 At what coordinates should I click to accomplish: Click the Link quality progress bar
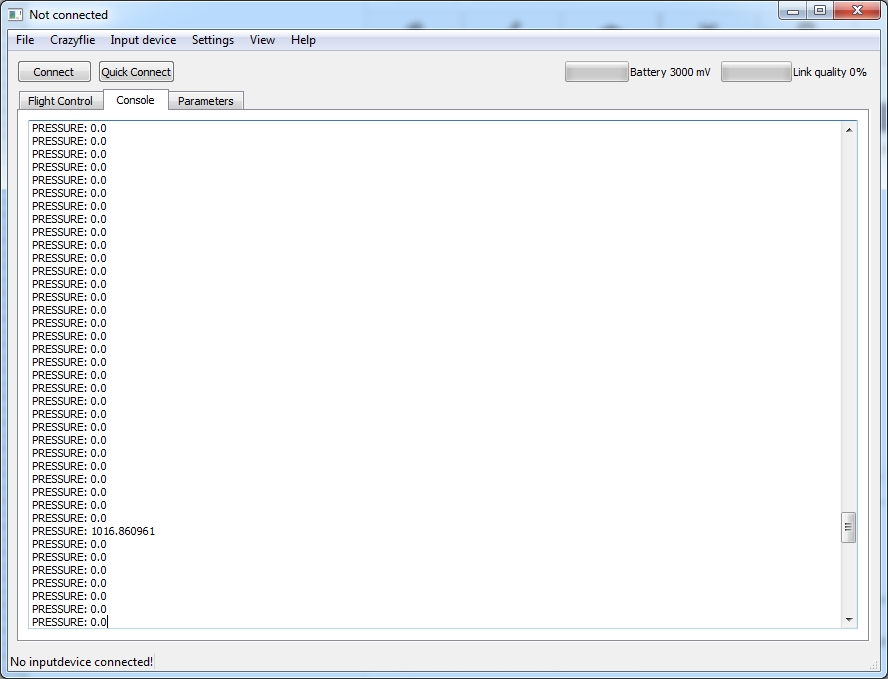[755, 72]
